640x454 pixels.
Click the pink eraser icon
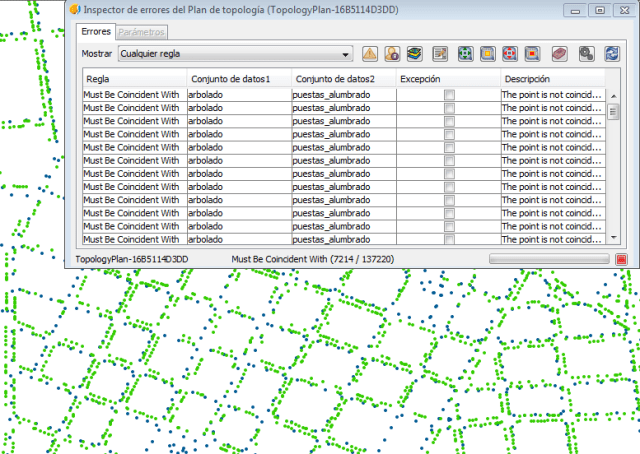click(561, 53)
